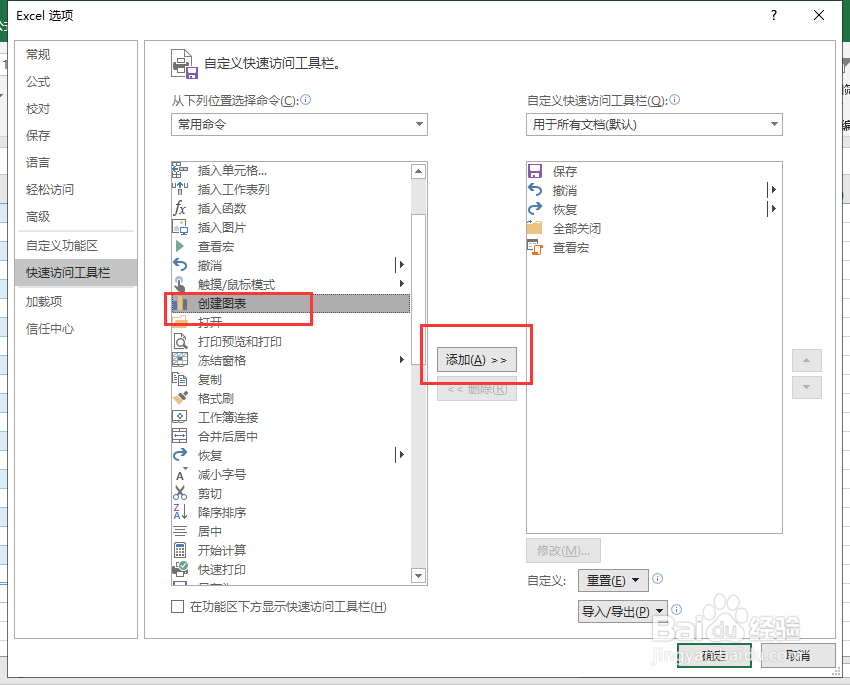Select the Freeze Panes (冻结窗格) icon
This screenshot has height=685, width=850.
(x=179, y=360)
